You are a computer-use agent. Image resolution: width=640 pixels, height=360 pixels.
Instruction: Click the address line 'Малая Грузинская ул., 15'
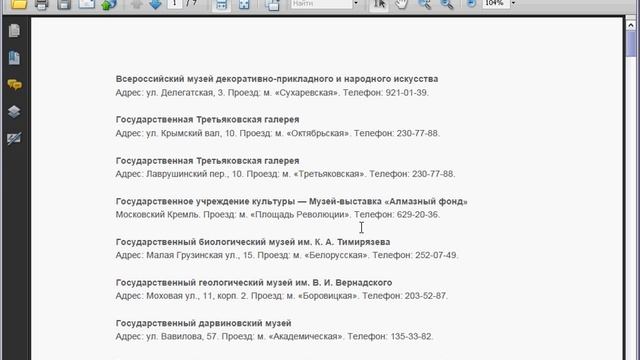tap(200, 255)
